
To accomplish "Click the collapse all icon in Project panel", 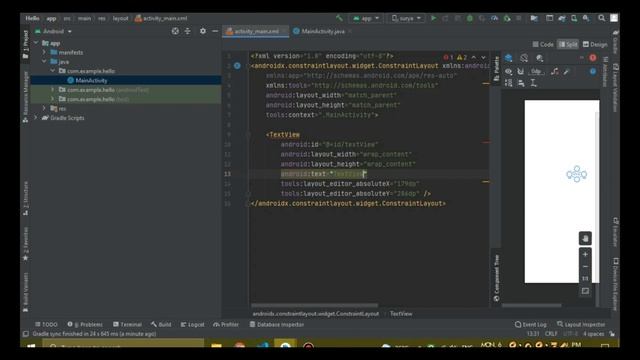I will click(187, 31).
